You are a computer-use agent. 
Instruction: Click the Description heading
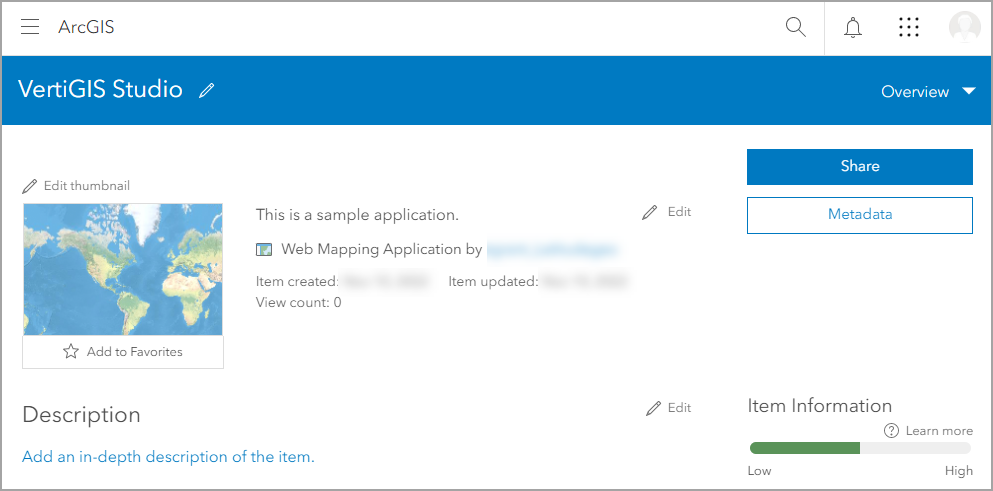(x=81, y=415)
